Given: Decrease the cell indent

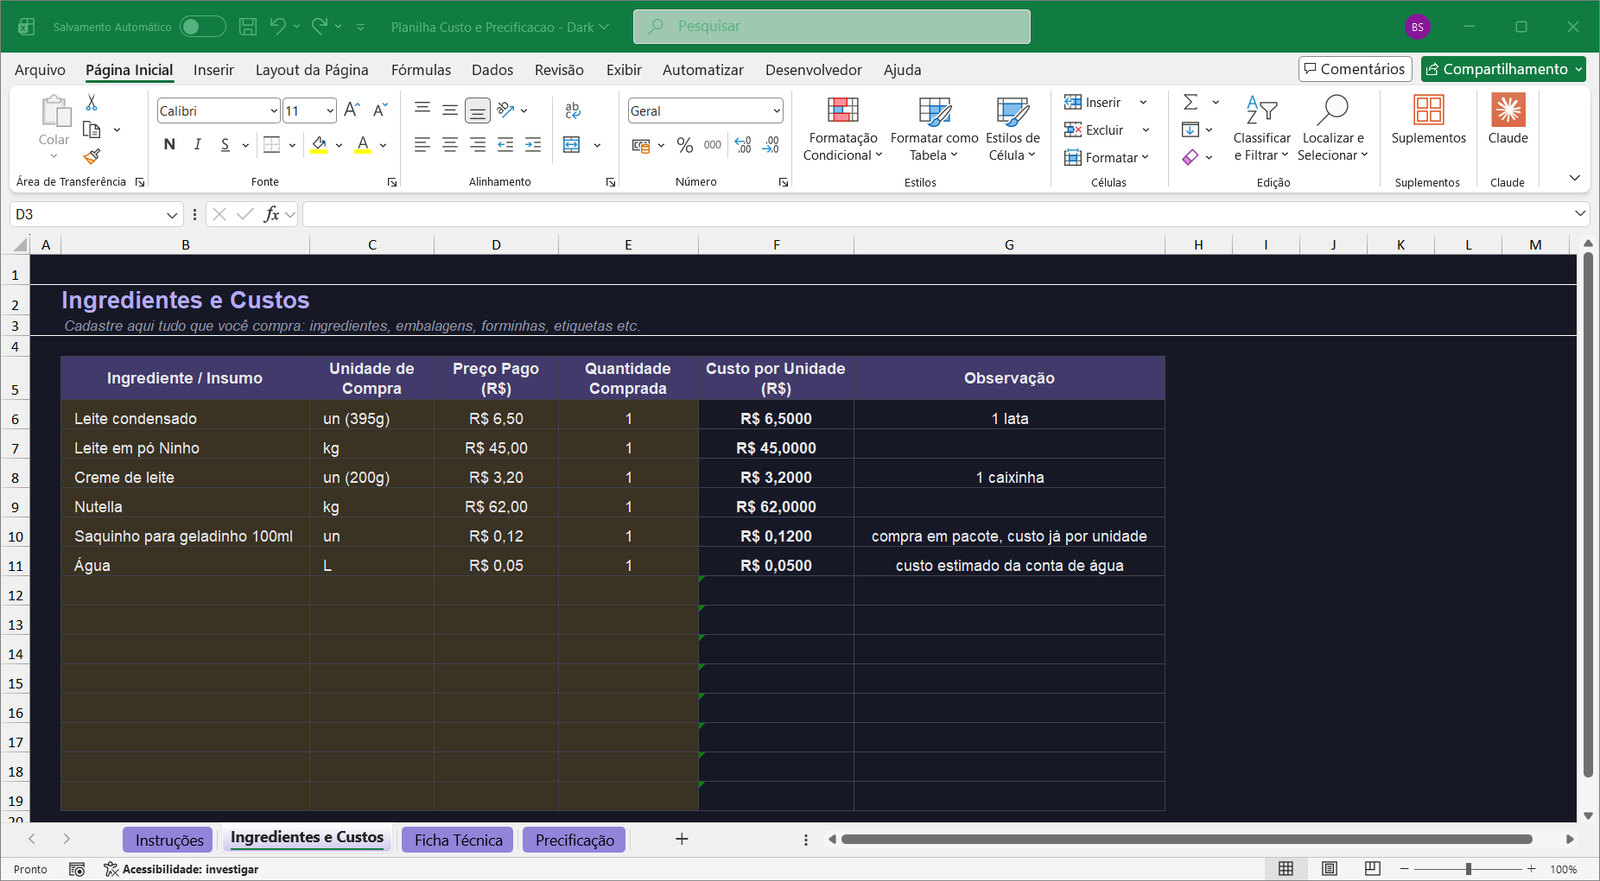Looking at the screenshot, I should click(x=506, y=145).
